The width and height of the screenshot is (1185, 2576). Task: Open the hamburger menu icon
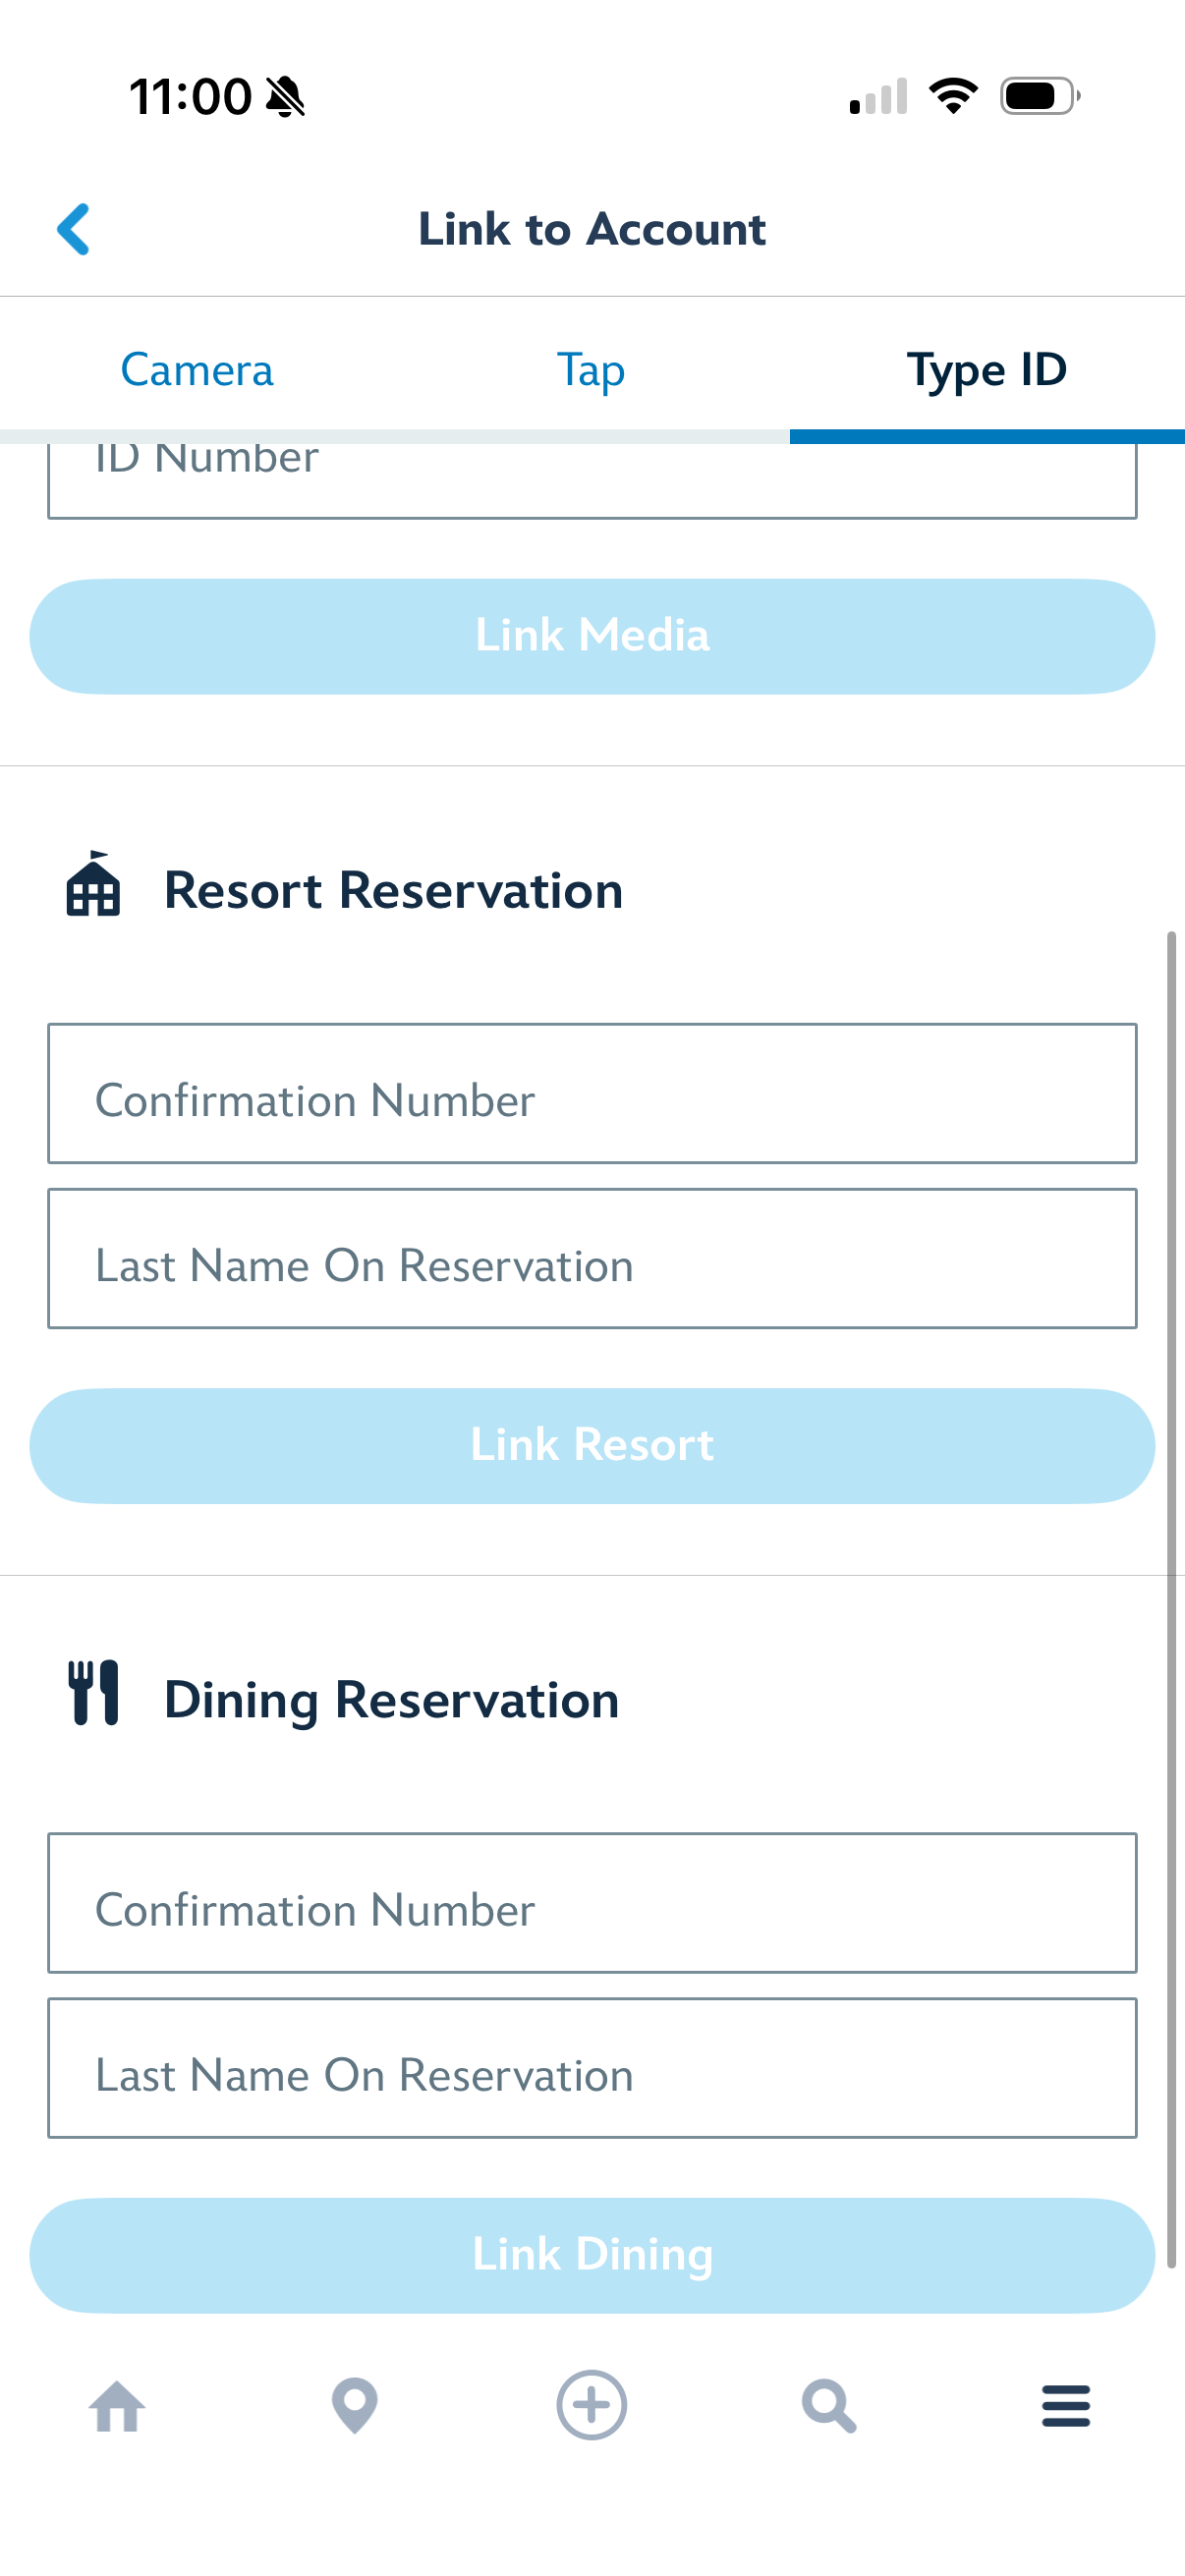[x=1066, y=2405]
